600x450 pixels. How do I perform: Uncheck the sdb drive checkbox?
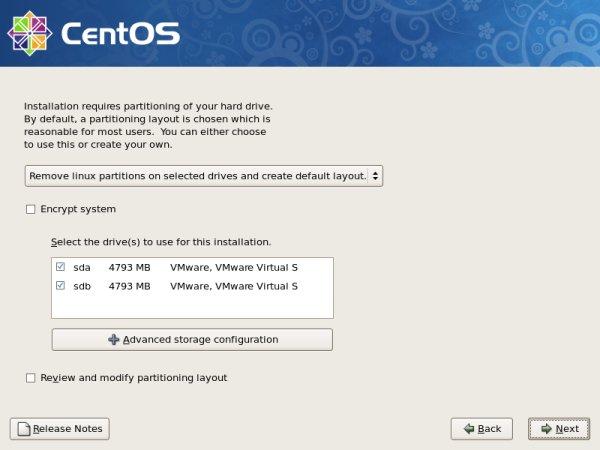(x=61, y=286)
